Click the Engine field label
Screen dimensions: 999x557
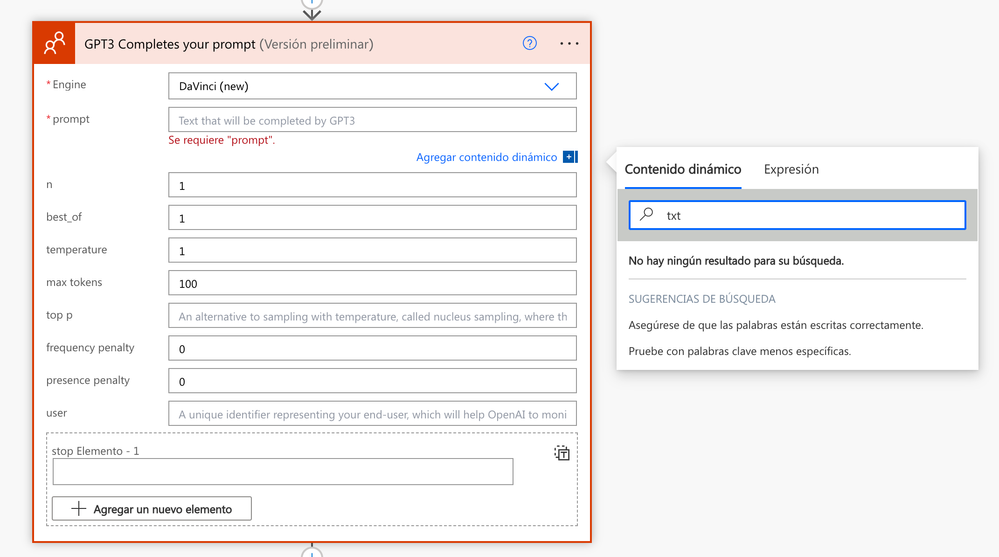[69, 85]
